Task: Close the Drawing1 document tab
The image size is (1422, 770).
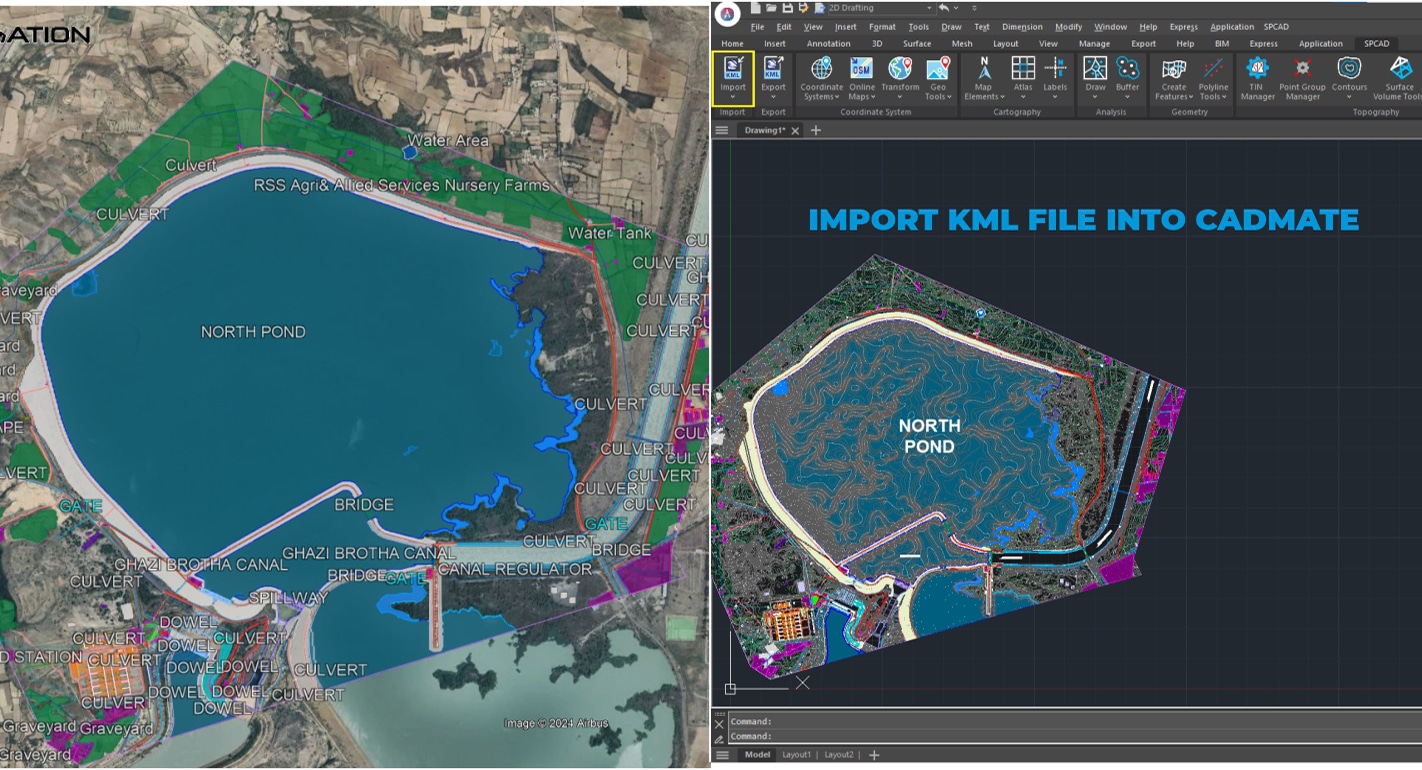Action: point(796,131)
